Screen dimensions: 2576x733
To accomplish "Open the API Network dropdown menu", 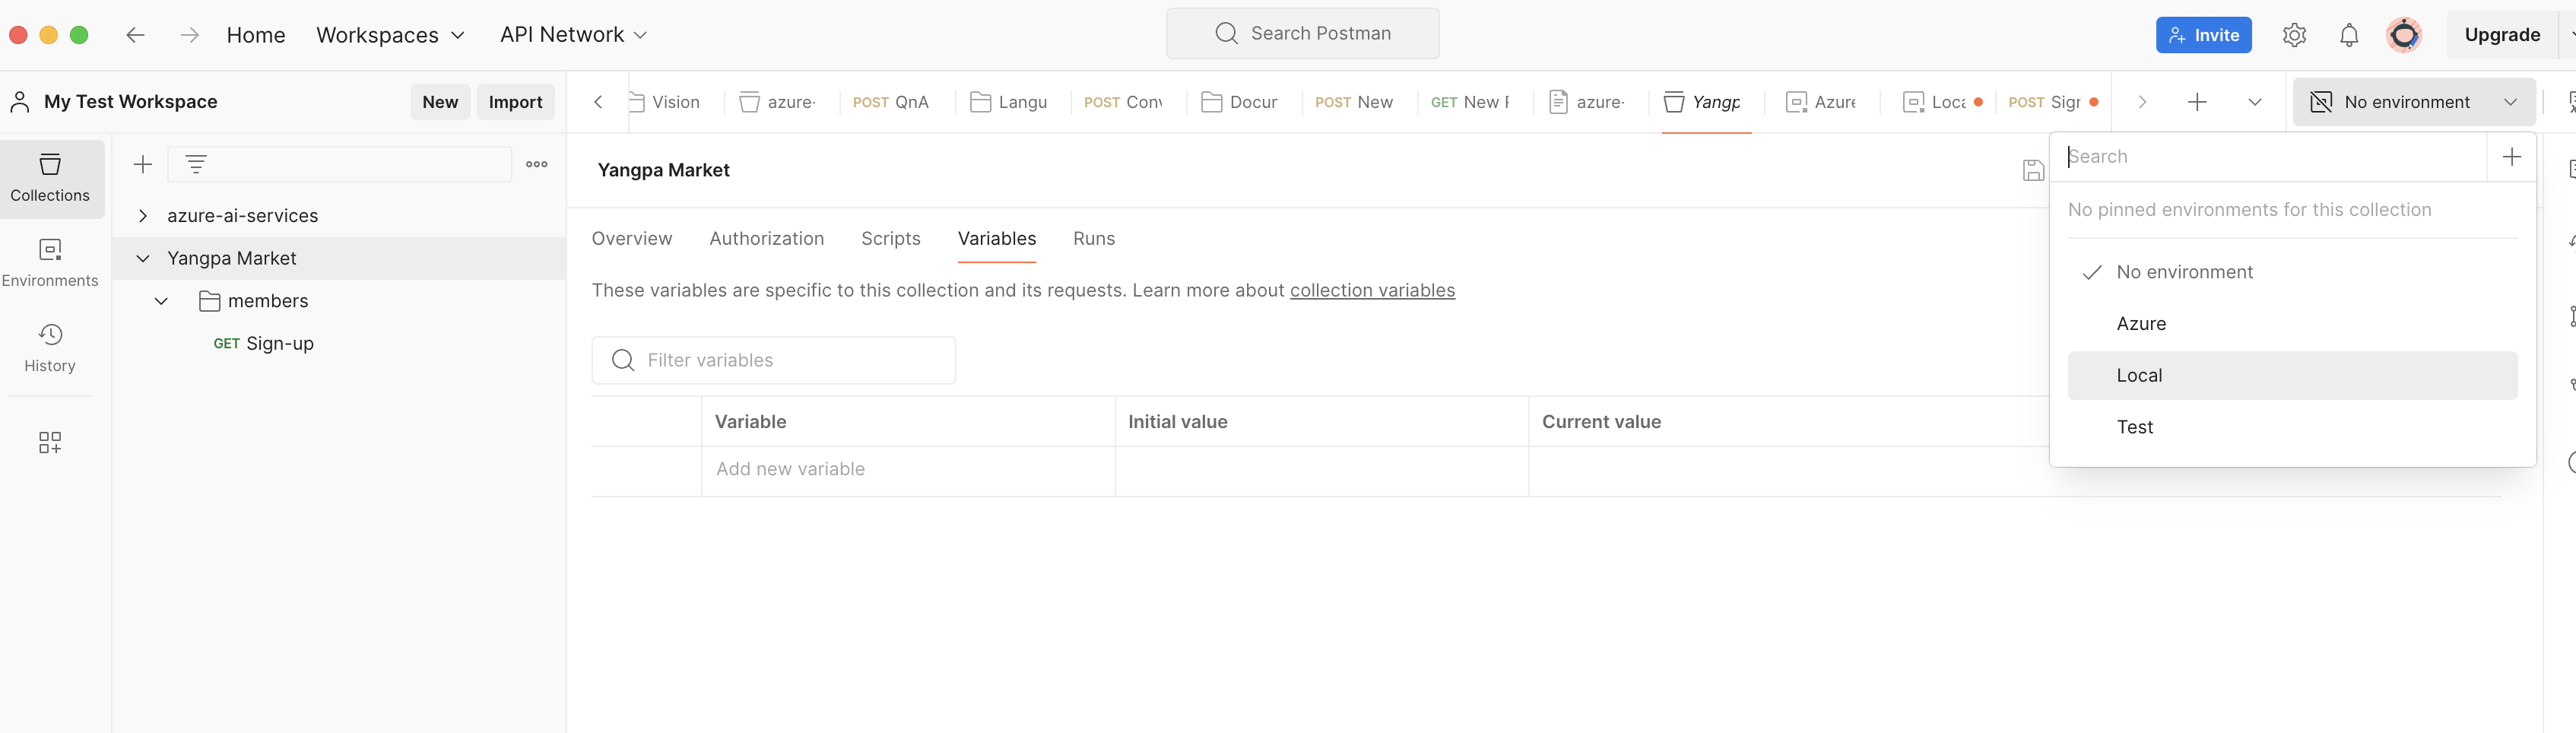I will click(573, 35).
